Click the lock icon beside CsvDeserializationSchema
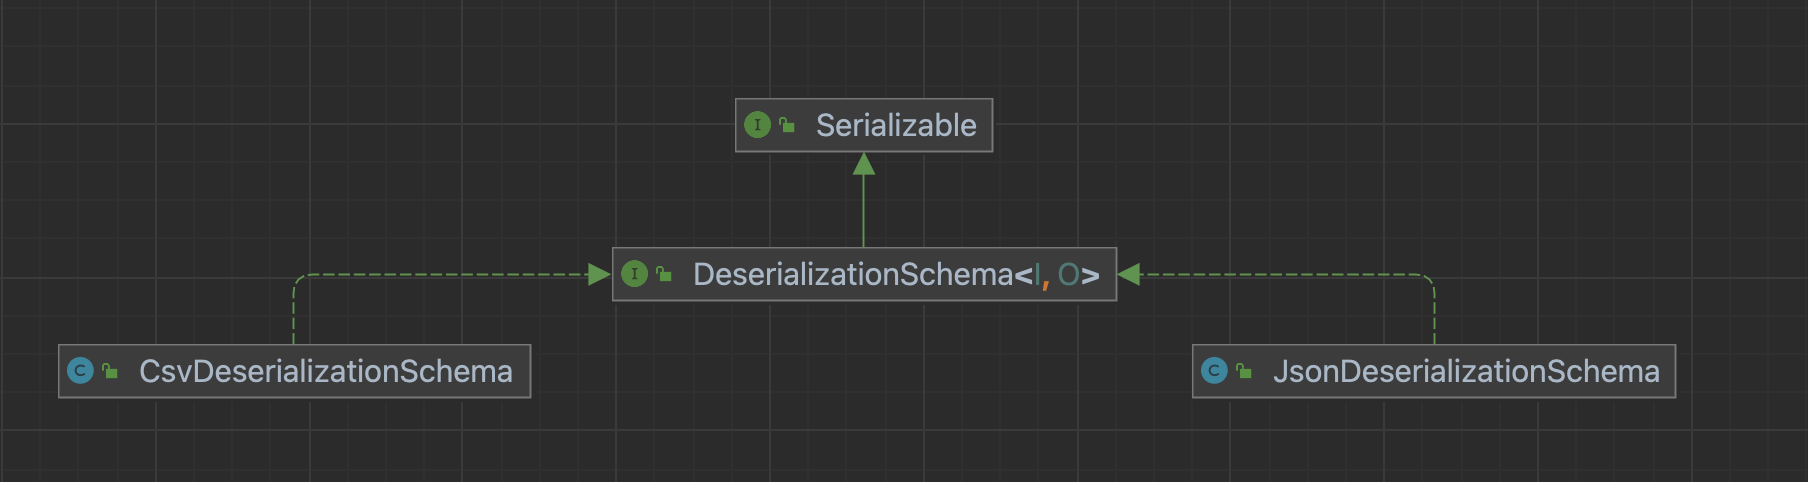This screenshot has width=1808, height=482. (110, 371)
